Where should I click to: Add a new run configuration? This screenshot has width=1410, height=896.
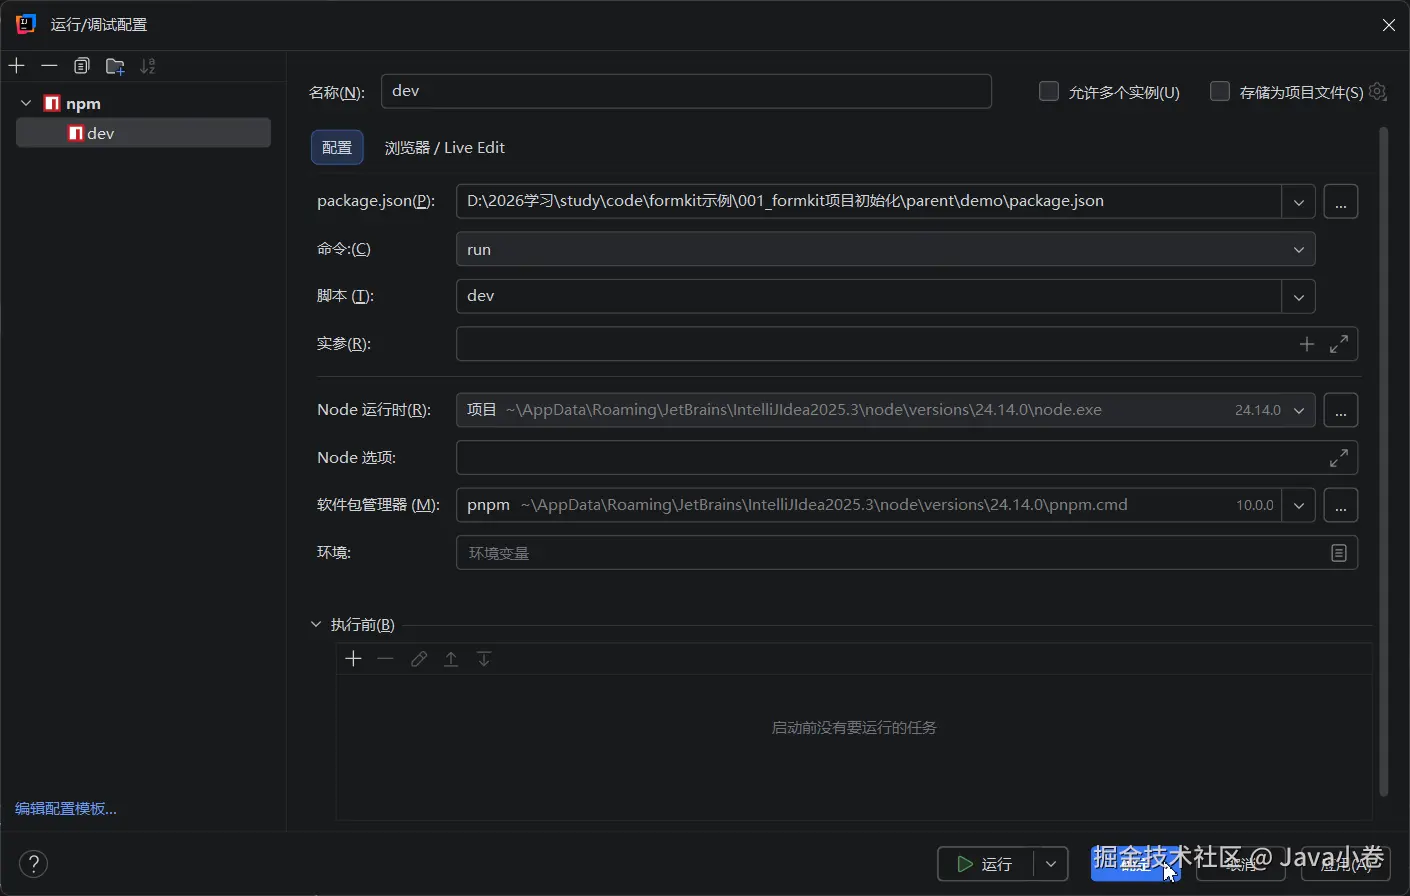pyautogui.click(x=17, y=66)
